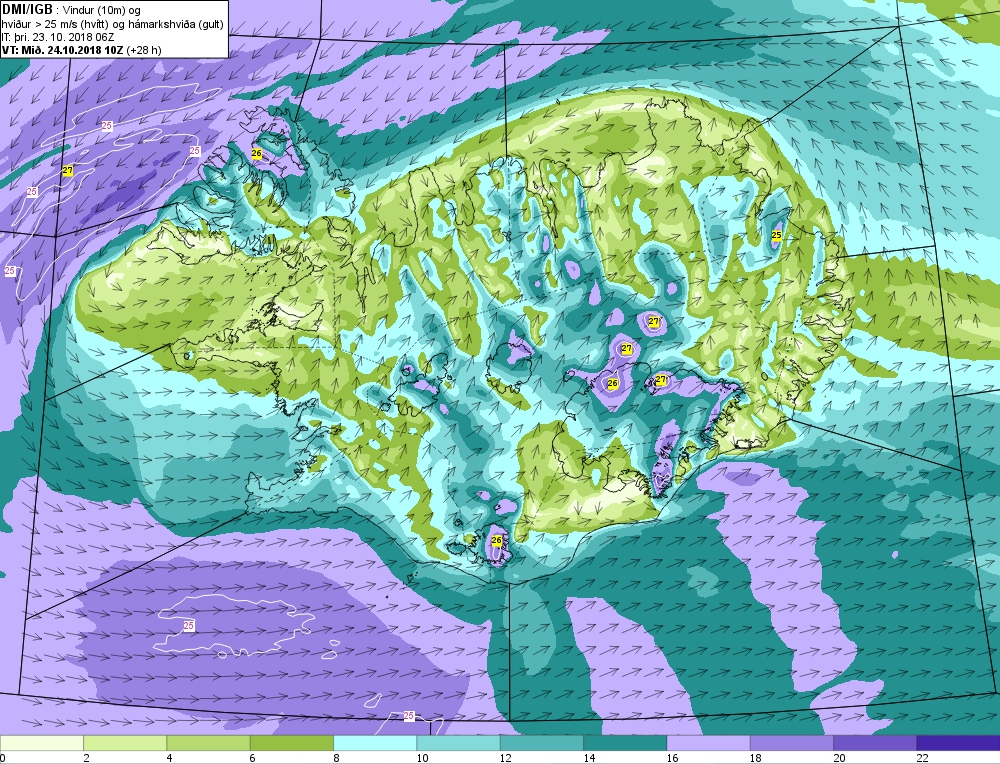The height and width of the screenshot is (764, 1000).
Task: Click the legend scale value 12
Action: coord(506,758)
